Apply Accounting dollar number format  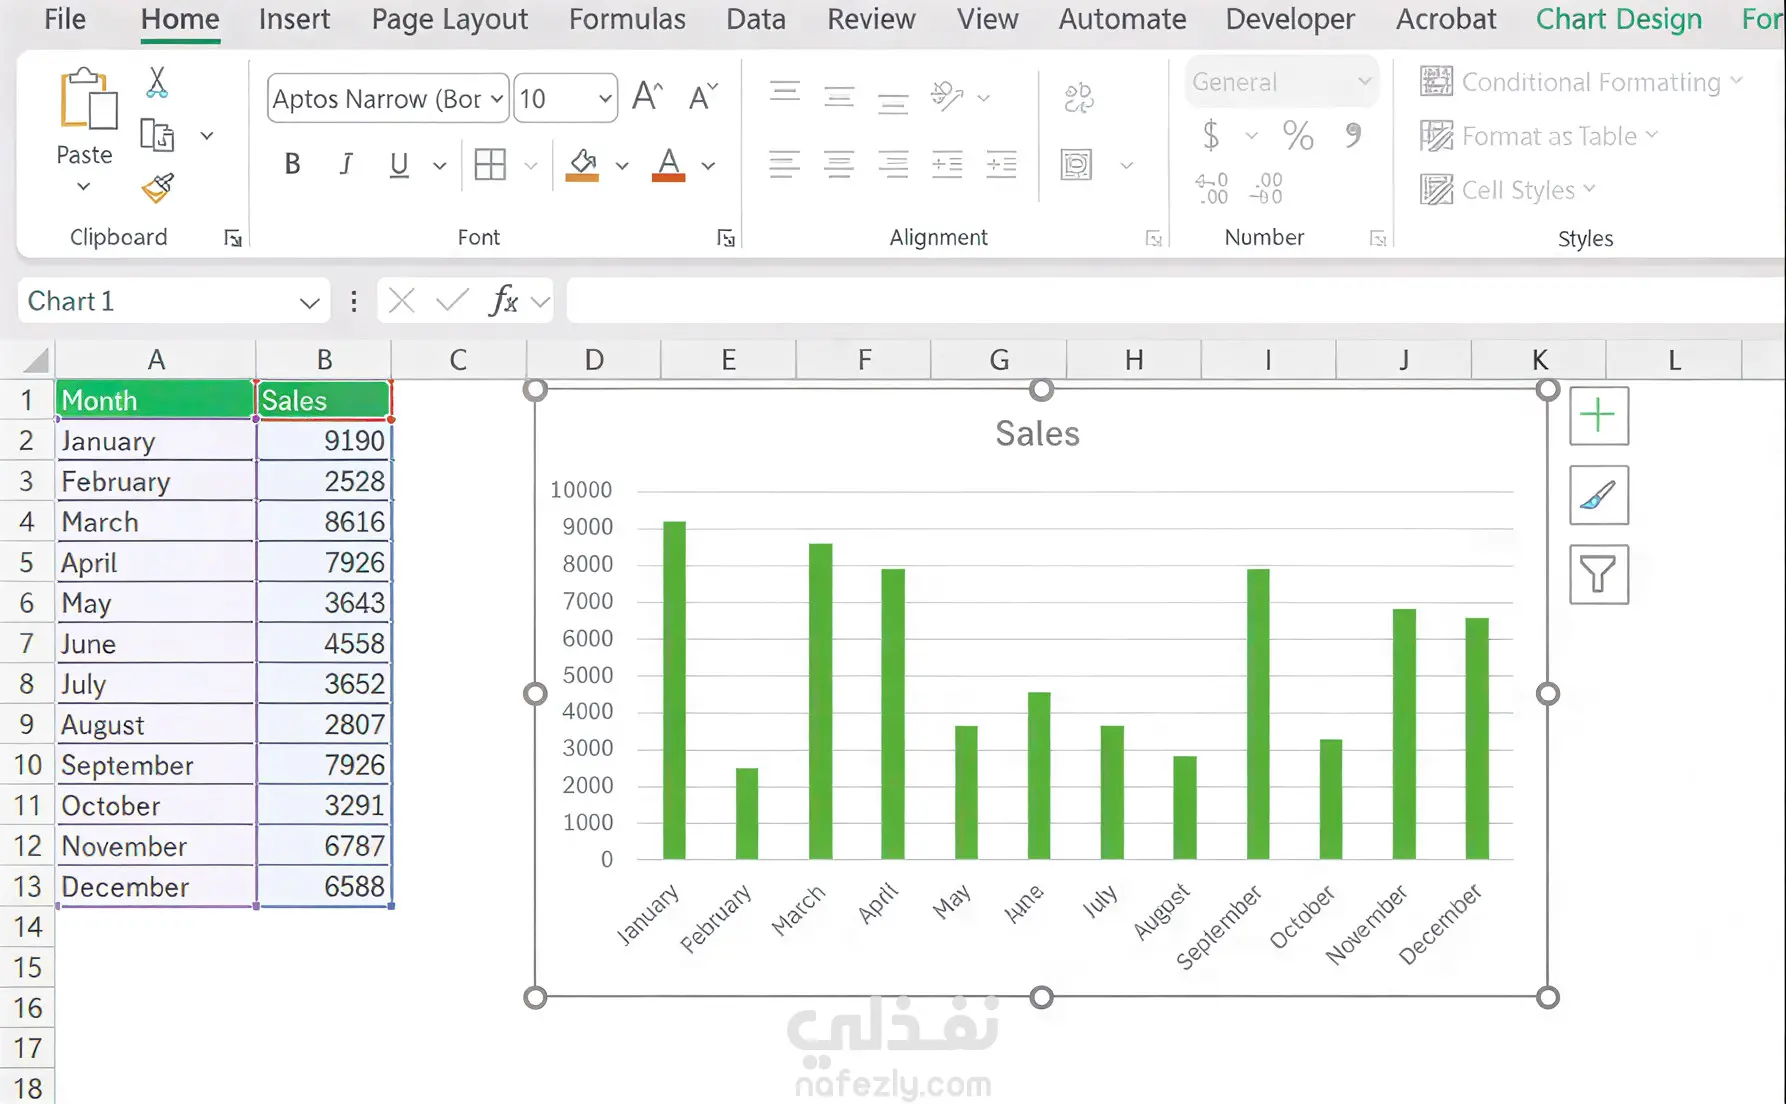(x=1211, y=135)
